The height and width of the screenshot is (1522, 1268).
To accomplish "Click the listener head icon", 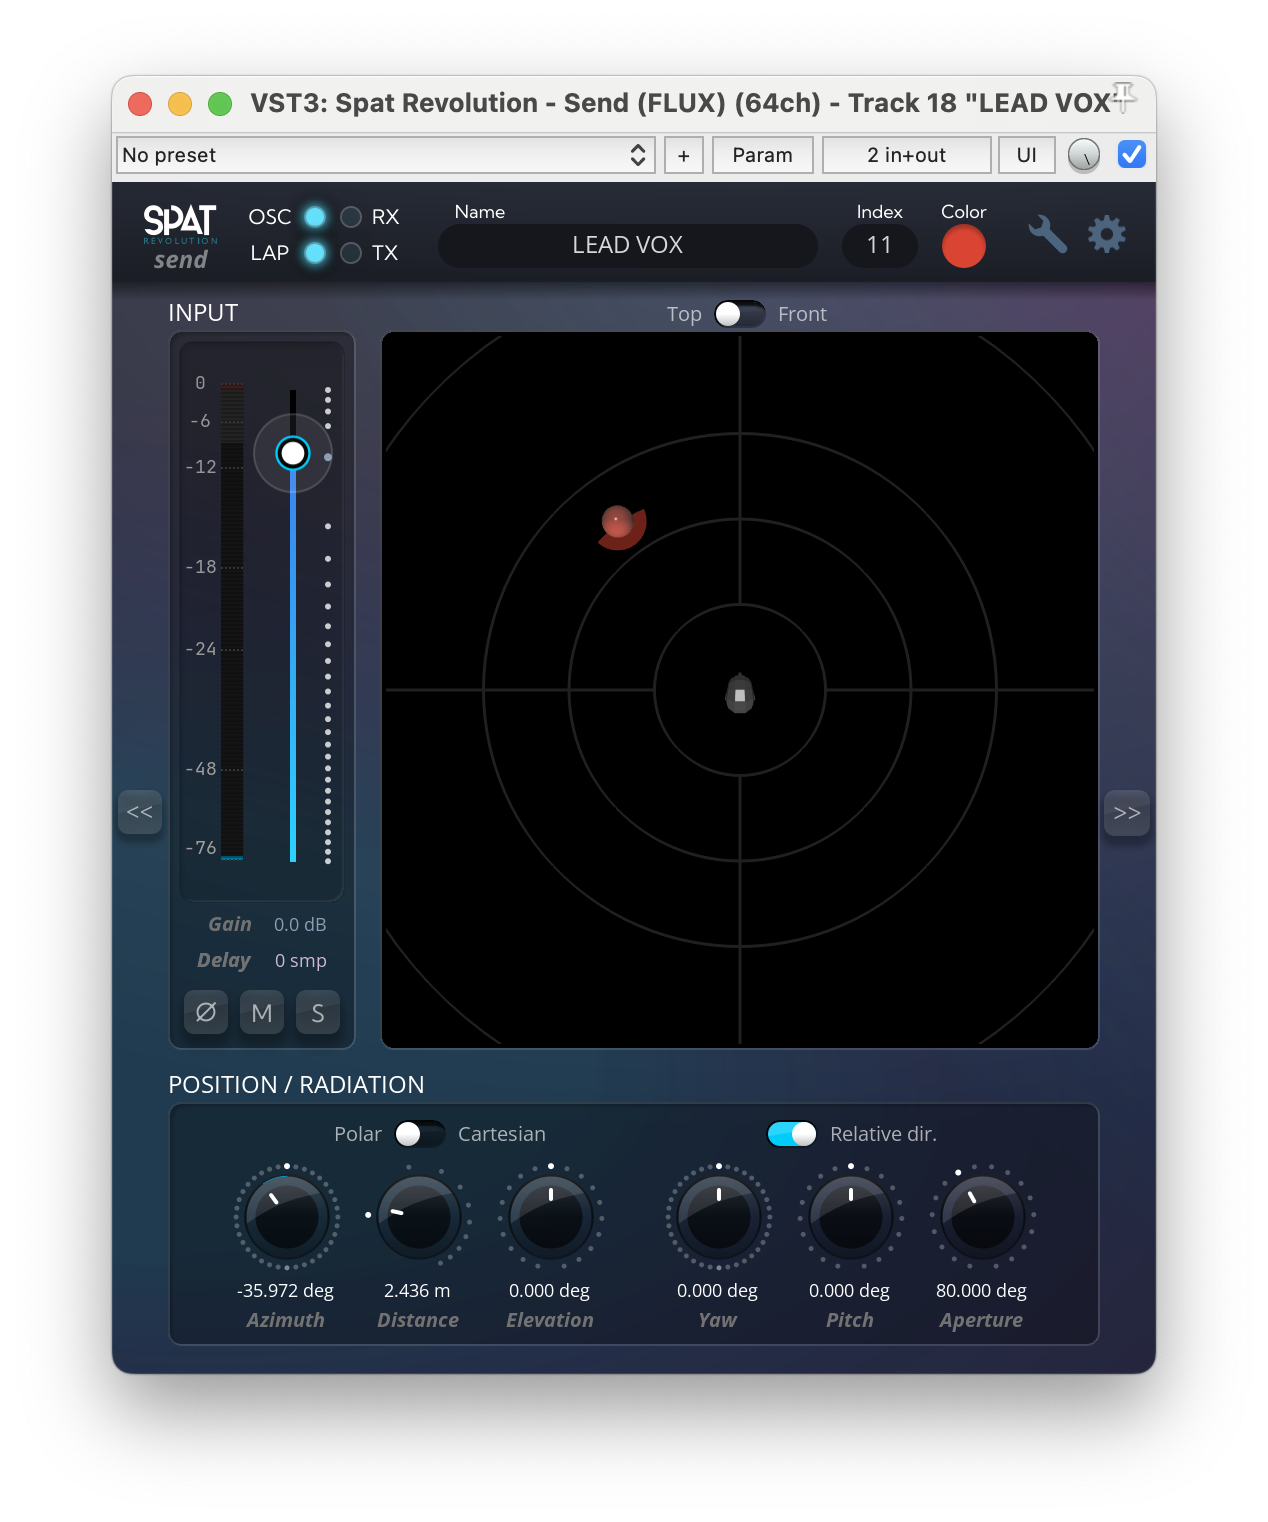I will tap(740, 693).
